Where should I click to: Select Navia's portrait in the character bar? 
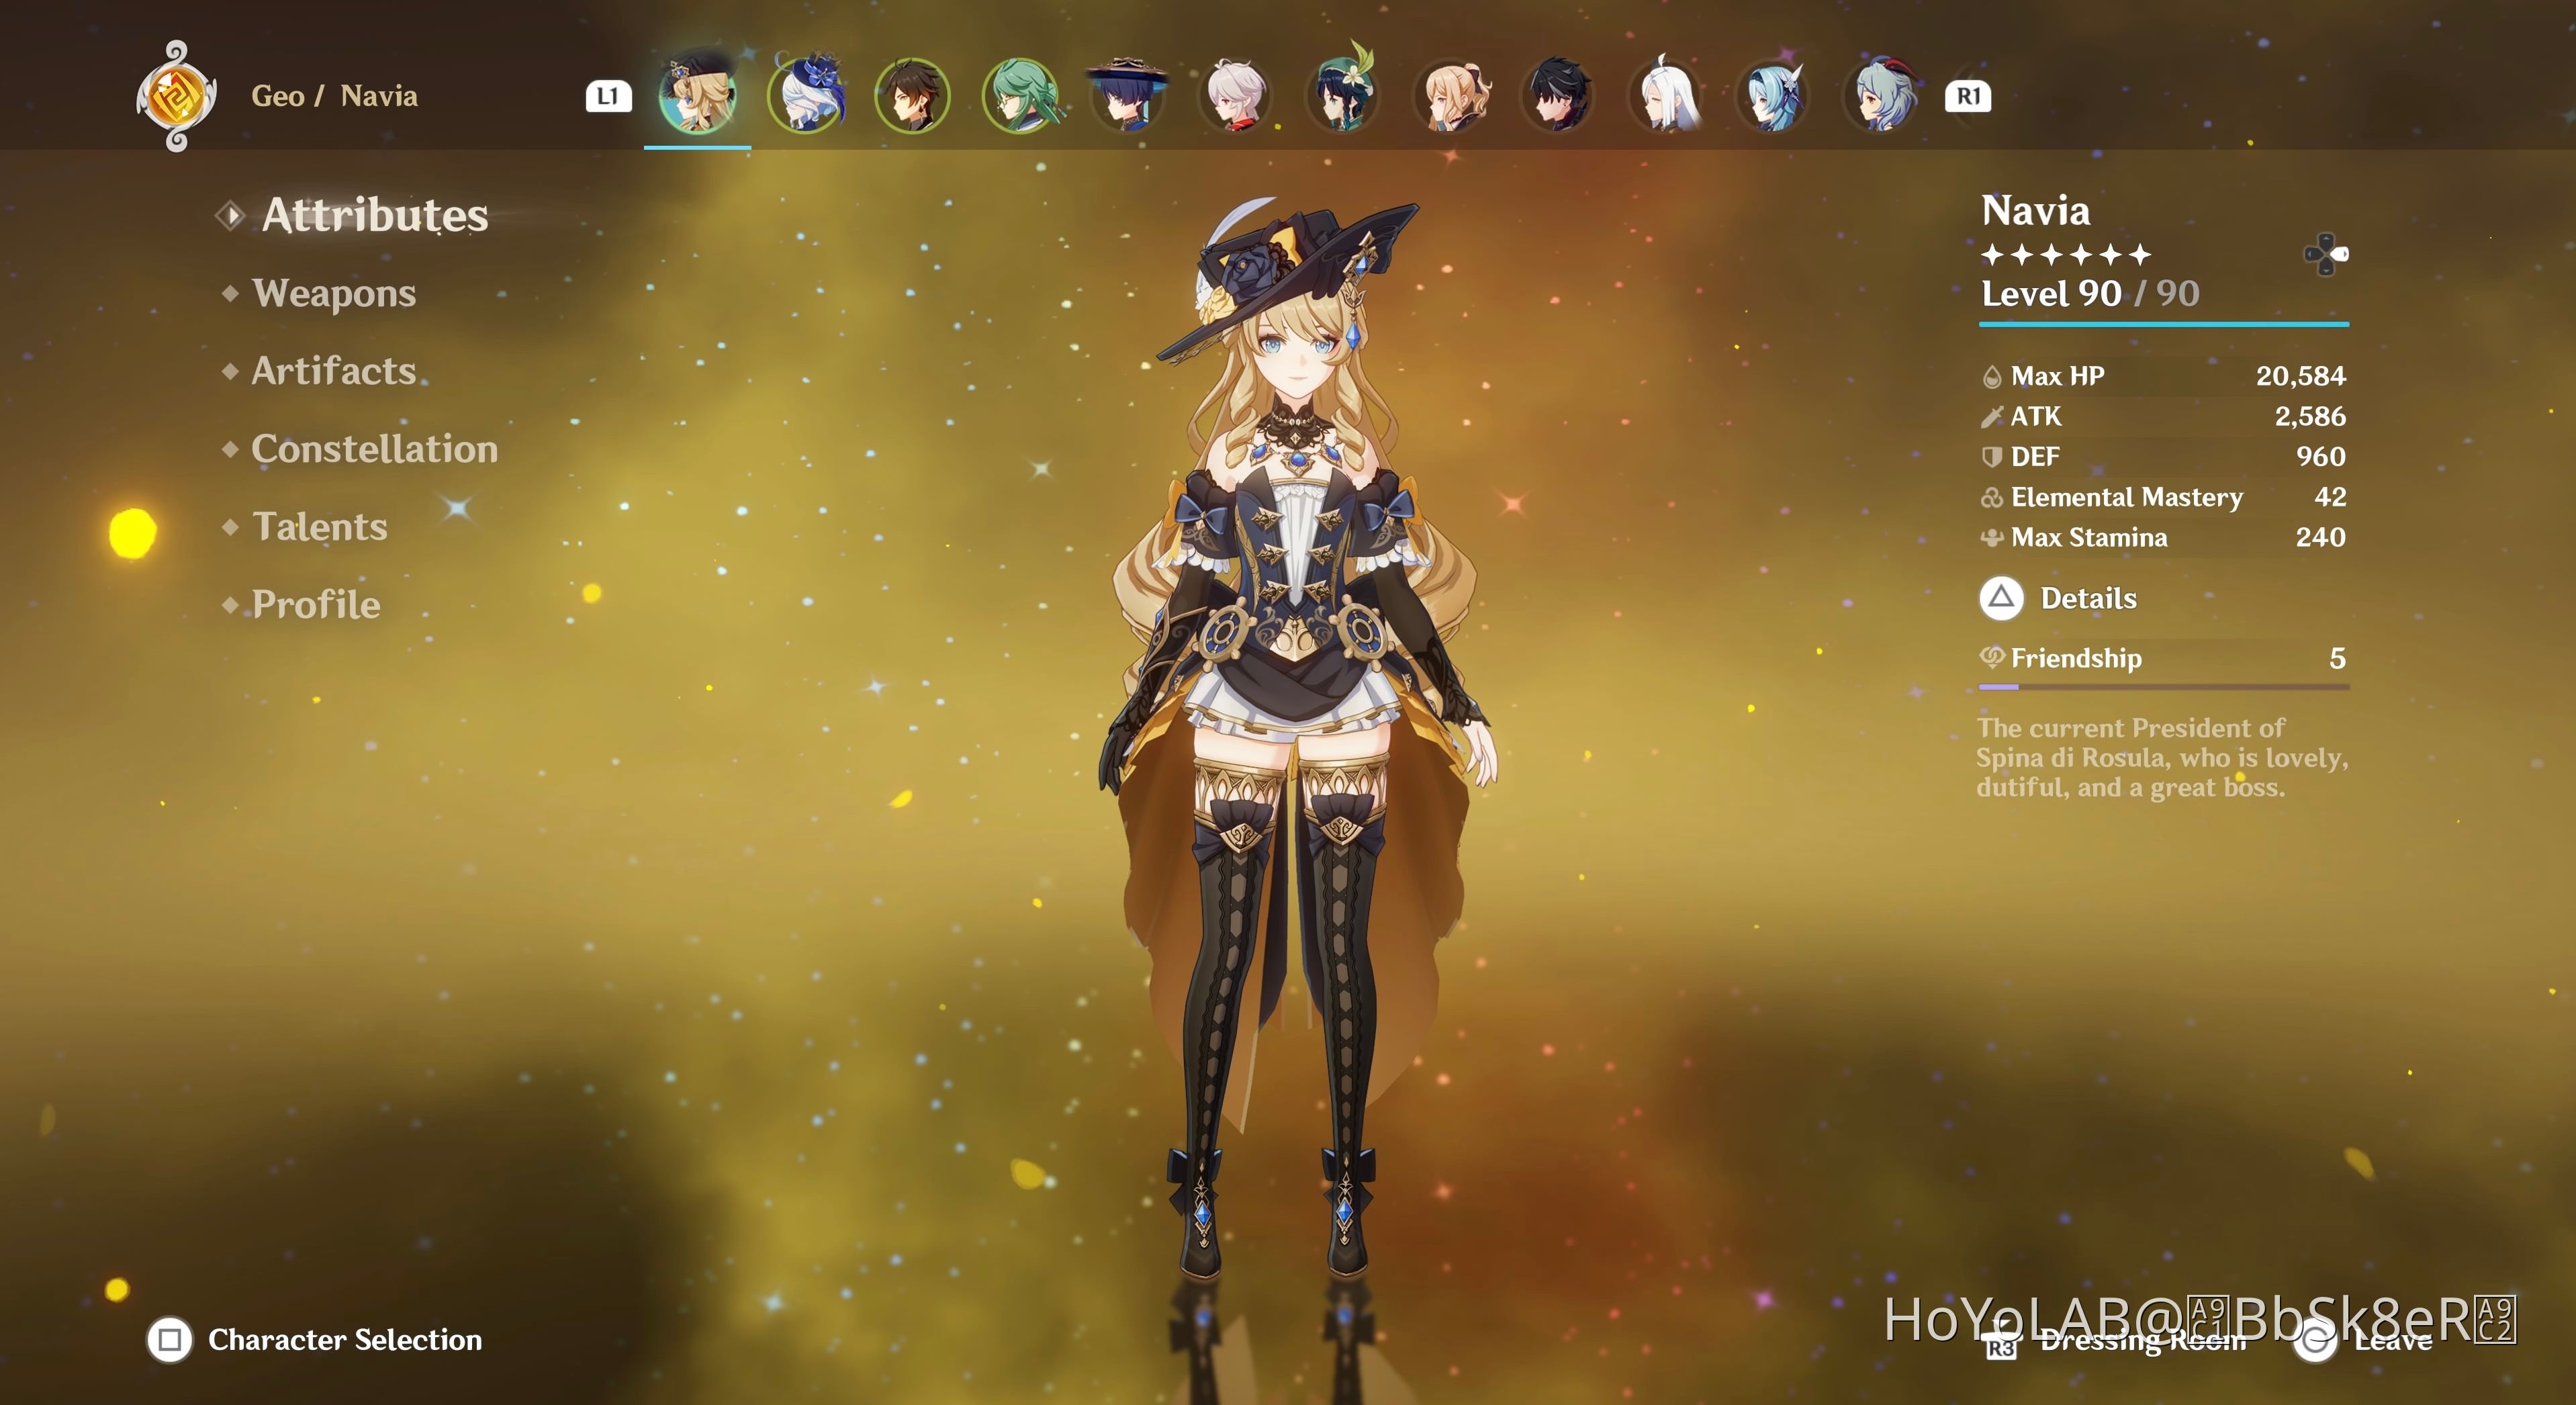(x=697, y=95)
